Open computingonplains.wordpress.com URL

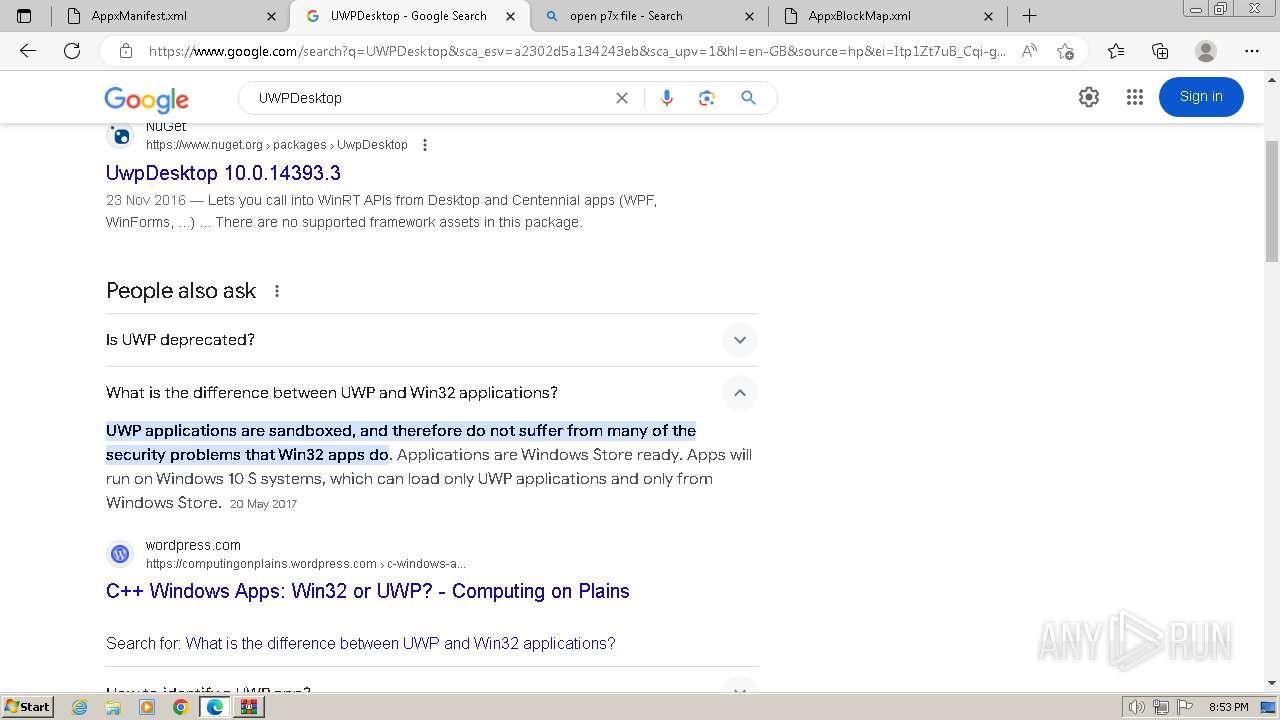click(306, 564)
